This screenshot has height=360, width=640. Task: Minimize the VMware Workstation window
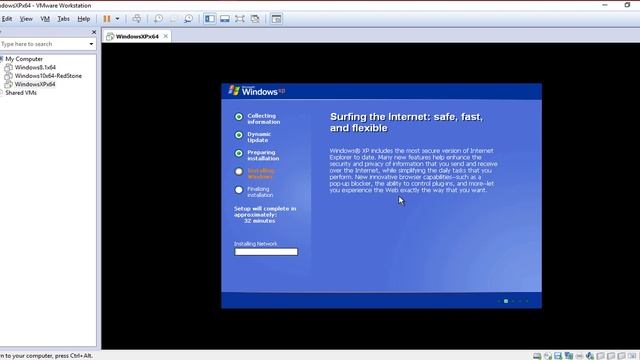(x=605, y=5)
